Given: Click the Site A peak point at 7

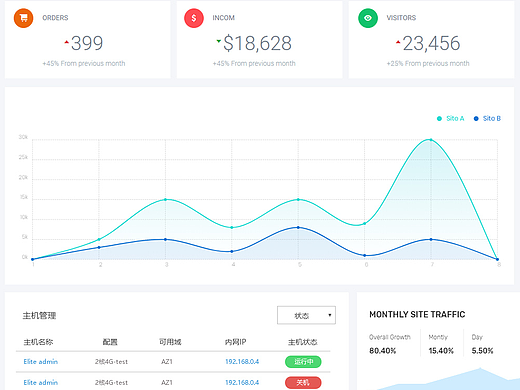Looking at the screenshot, I should (431, 140).
